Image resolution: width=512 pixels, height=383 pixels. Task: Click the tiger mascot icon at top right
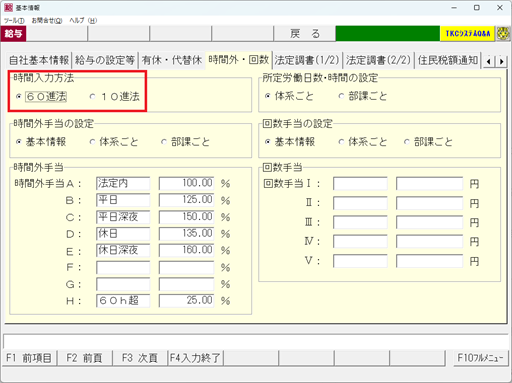click(x=503, y=34)
